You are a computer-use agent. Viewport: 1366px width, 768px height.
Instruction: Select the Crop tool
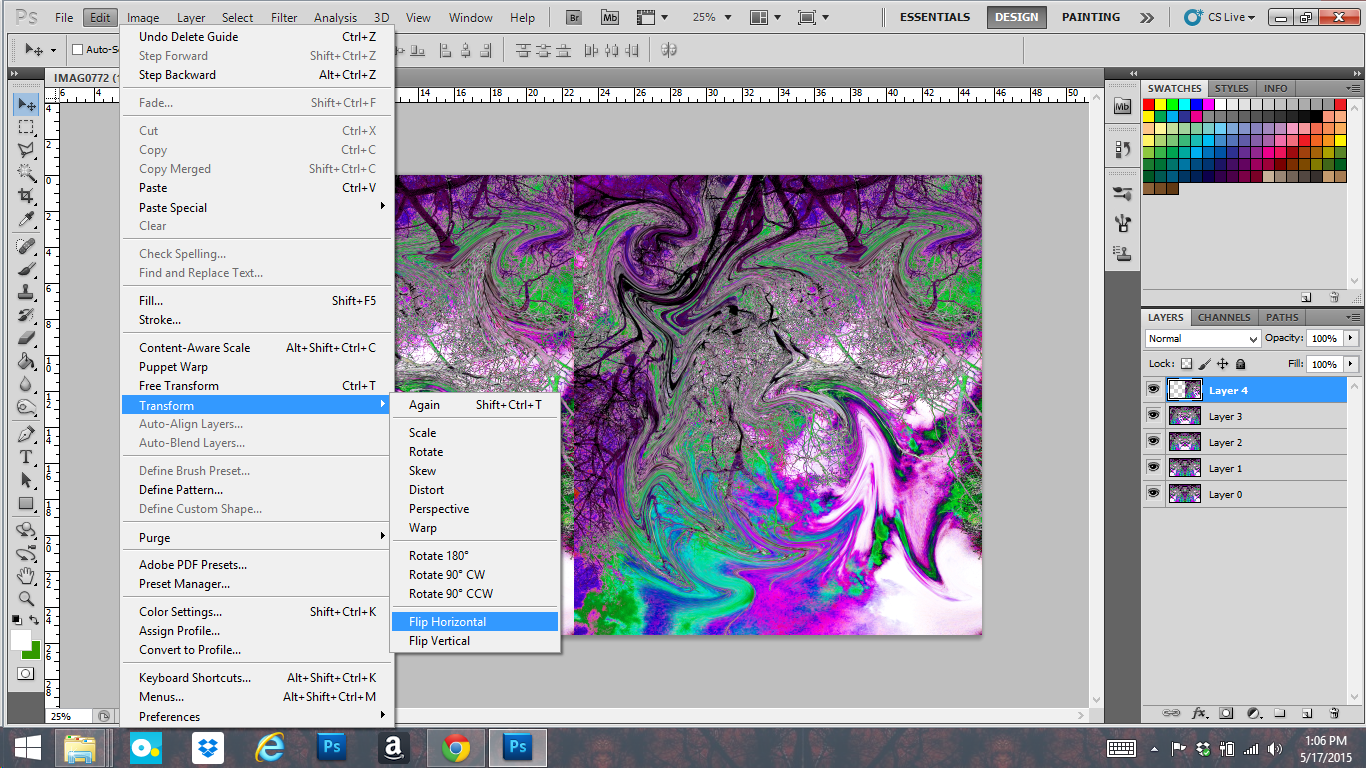click(x=26, y=195)
